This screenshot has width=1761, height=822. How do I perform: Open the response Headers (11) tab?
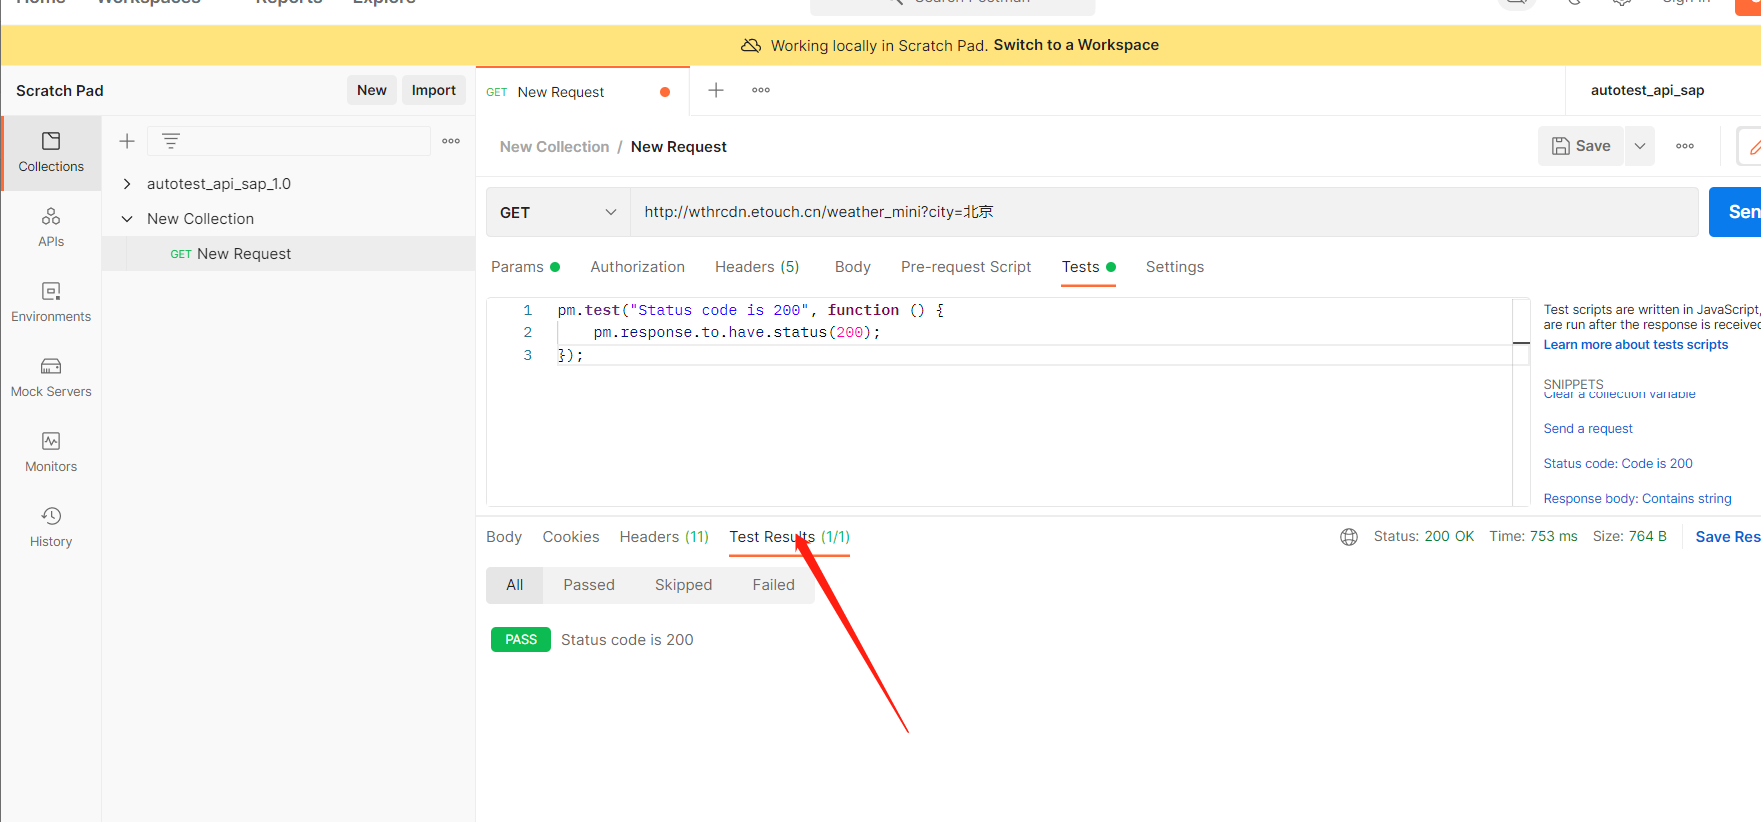[664, 537]
